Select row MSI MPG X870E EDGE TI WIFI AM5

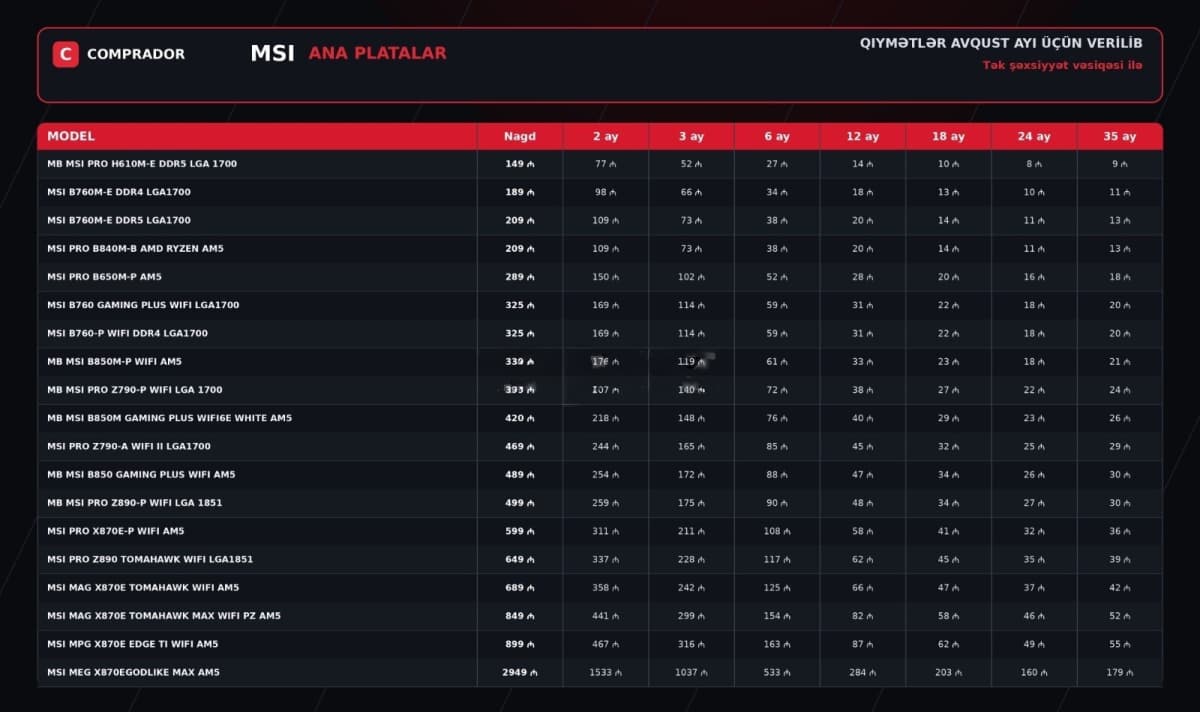point(600,644)
